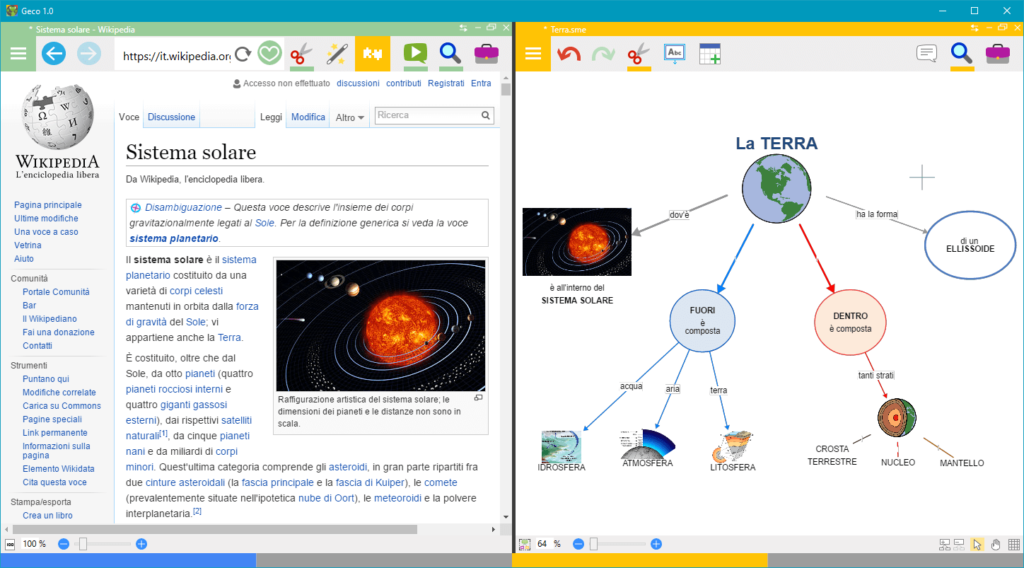Open the hamburger menu in Wikipedia pane
The image size is (1024, 568).
coord(18,54)
